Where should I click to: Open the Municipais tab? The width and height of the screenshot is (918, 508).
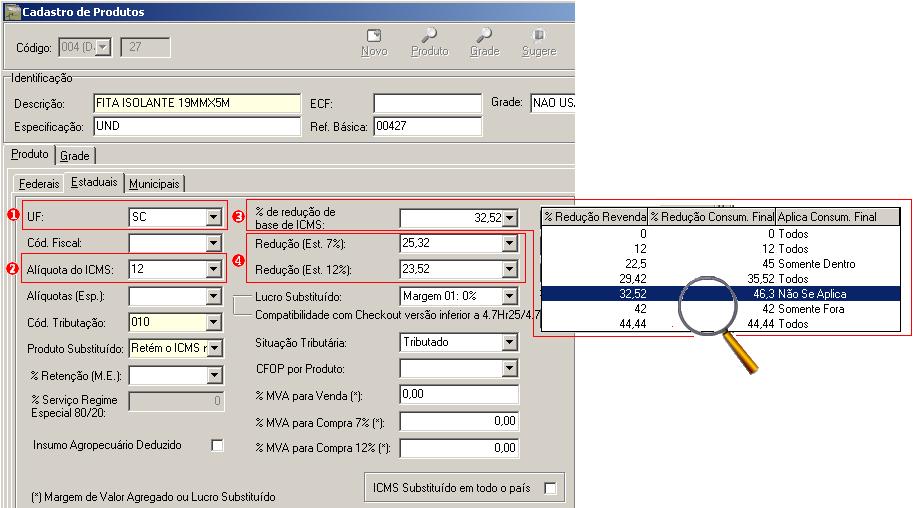(x=155, y=184)
